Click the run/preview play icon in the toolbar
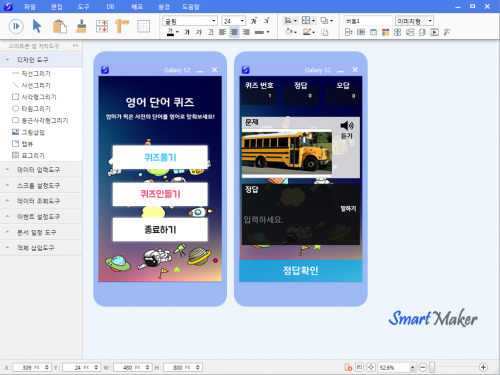The width and height of the screenshot is (500, 375). point(16,26)
